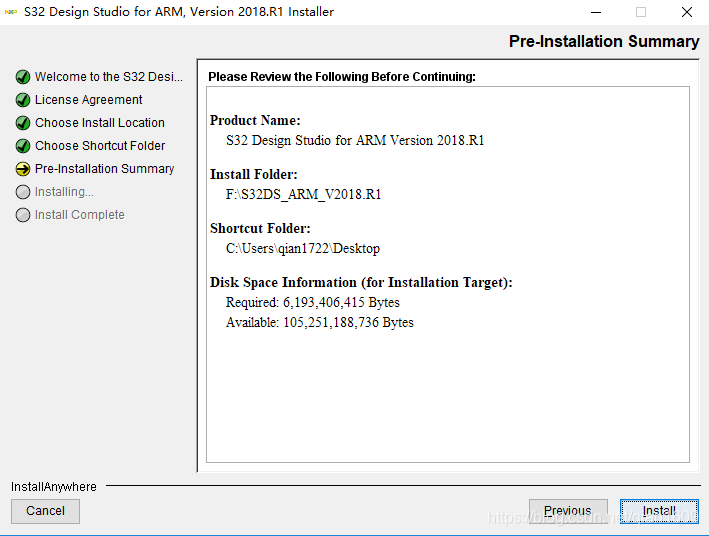Minimize the installer window

594,12
